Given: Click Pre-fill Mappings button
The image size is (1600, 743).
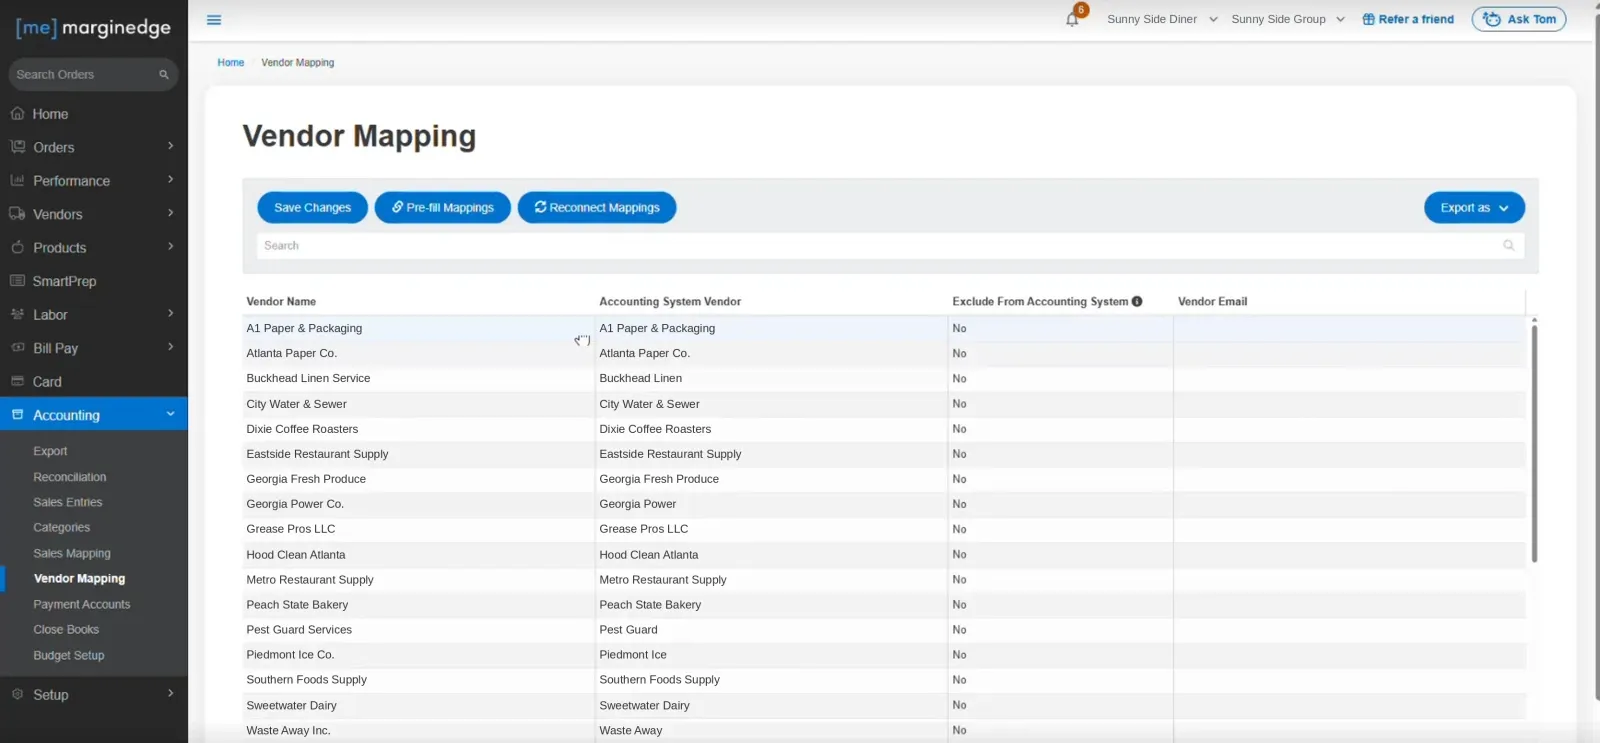Looking at the screenshot, I should click(x=443, y=208).
